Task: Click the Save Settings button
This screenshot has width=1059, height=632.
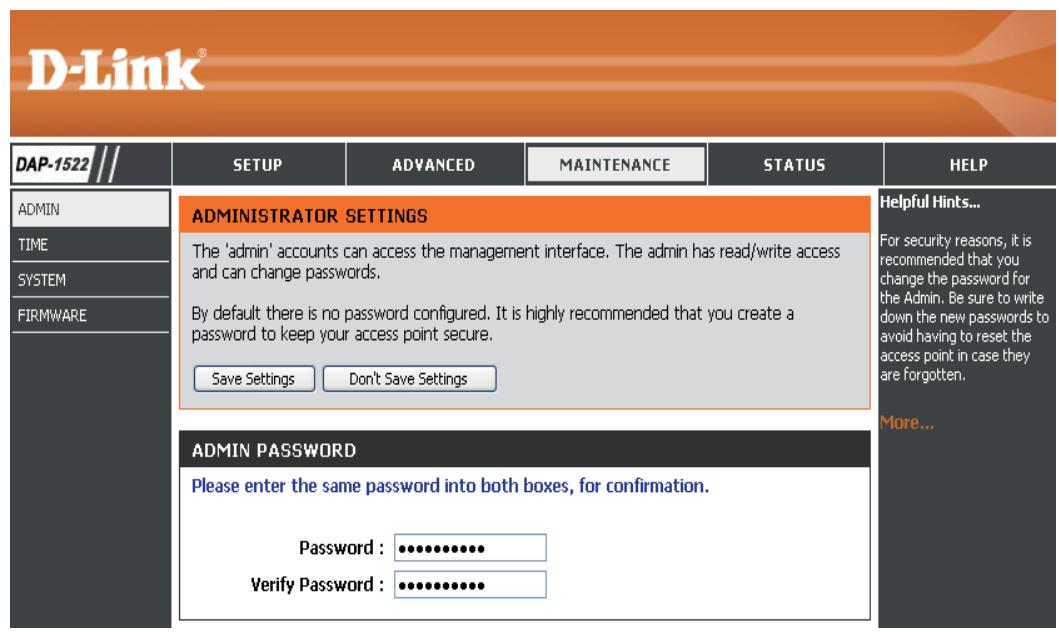Action: (x=254, y=379)
